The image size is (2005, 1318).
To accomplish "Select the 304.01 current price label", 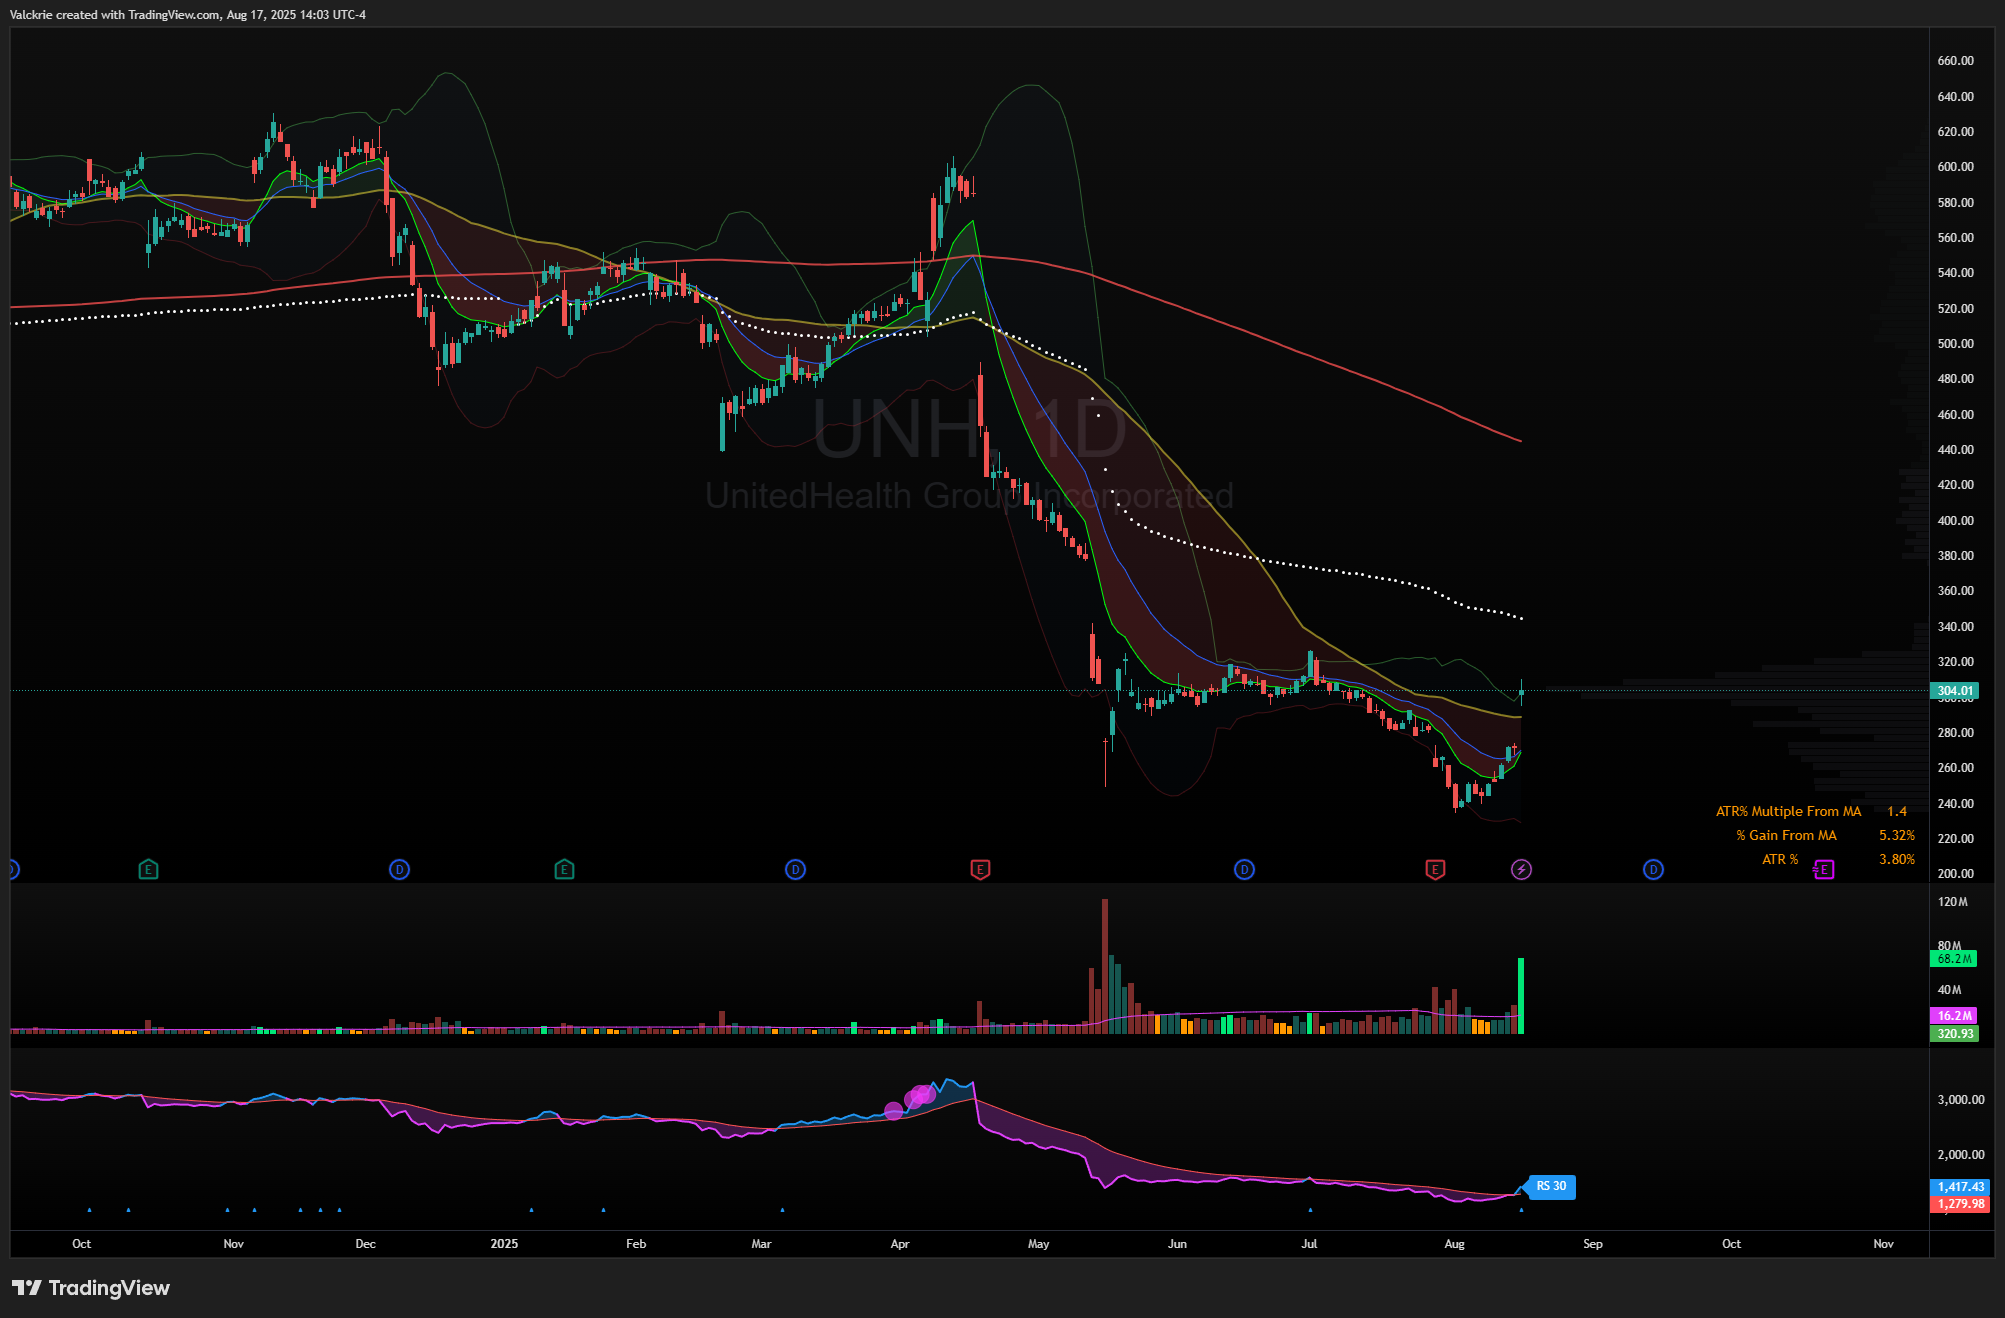I will pos(1954,691).
